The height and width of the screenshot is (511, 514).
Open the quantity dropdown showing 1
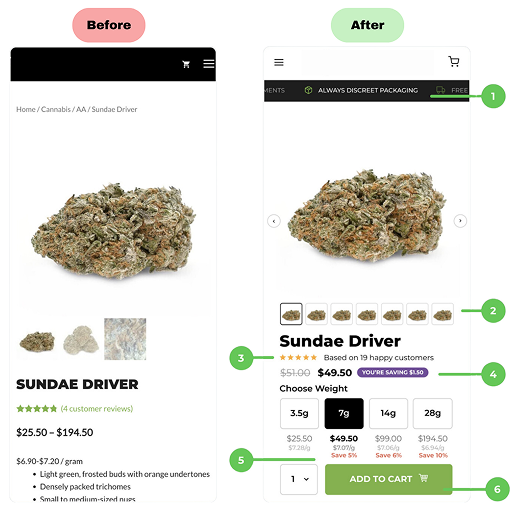coord(299,479)
